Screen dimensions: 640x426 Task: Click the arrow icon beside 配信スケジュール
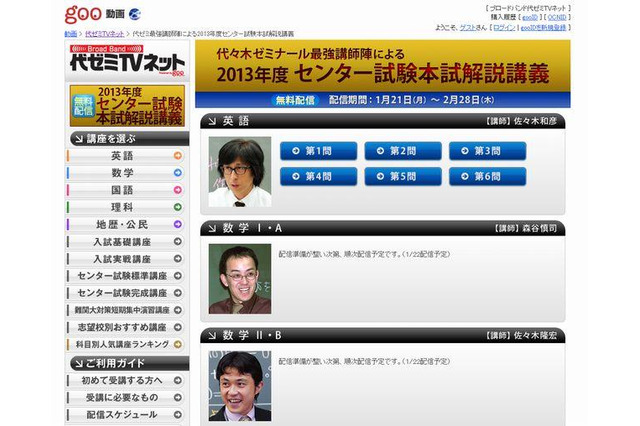(178, 415)
